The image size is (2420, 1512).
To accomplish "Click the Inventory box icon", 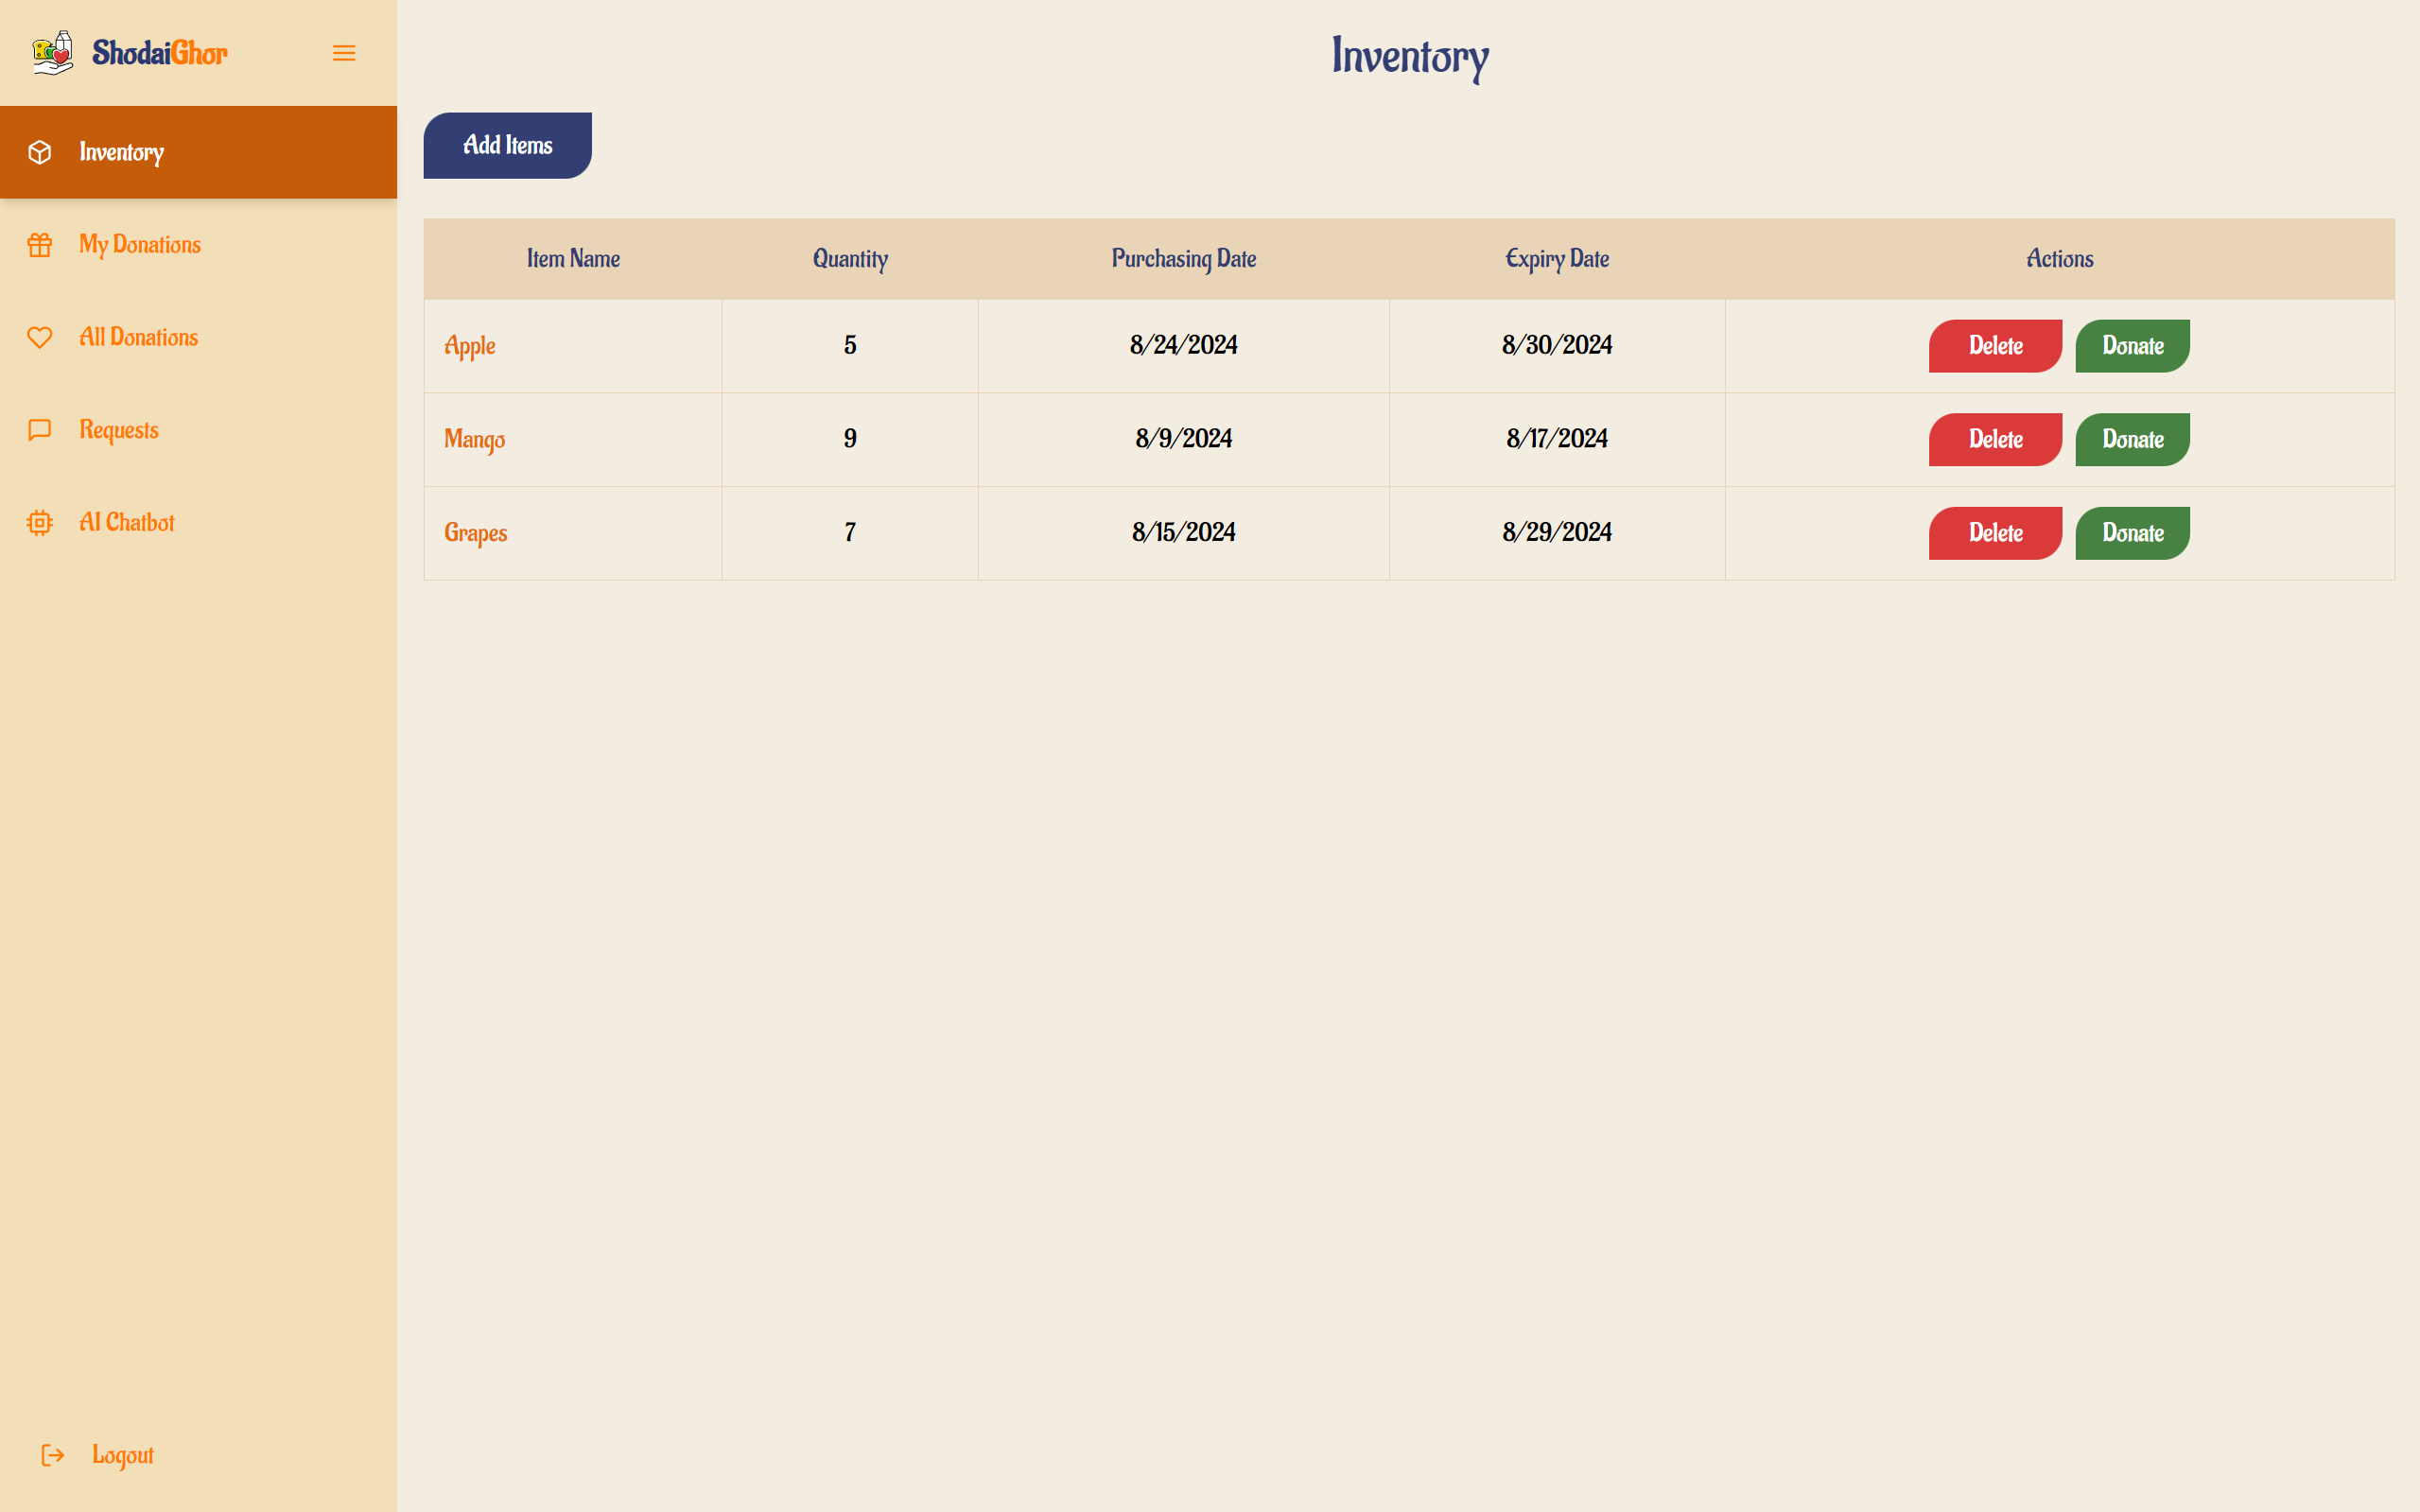I will tap(40, 152).
